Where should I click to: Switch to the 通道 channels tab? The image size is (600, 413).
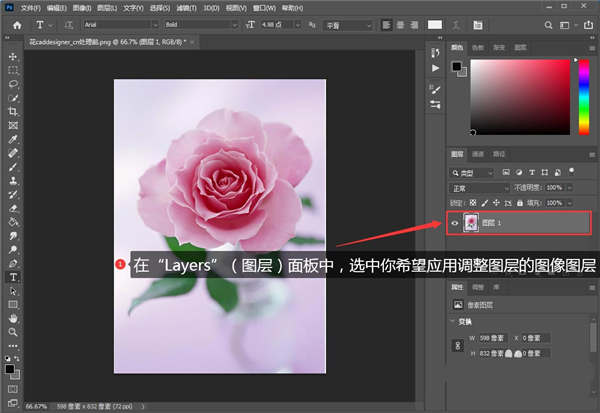(478, 154)
